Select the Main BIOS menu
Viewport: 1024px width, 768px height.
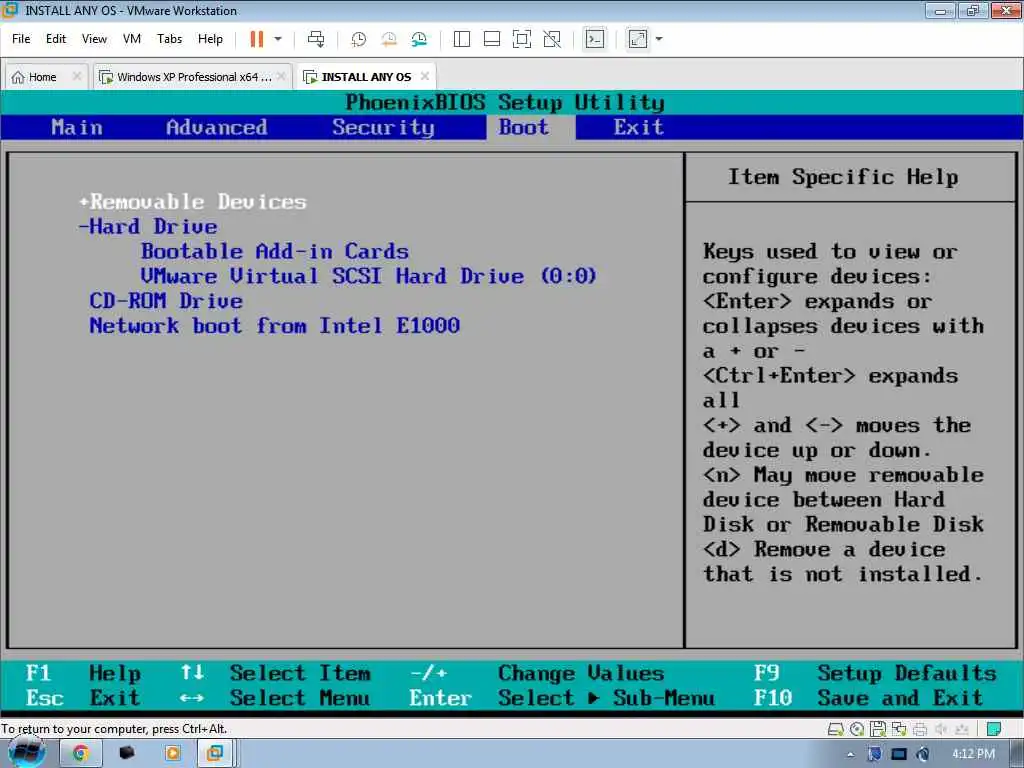click(x=77, y=127)
